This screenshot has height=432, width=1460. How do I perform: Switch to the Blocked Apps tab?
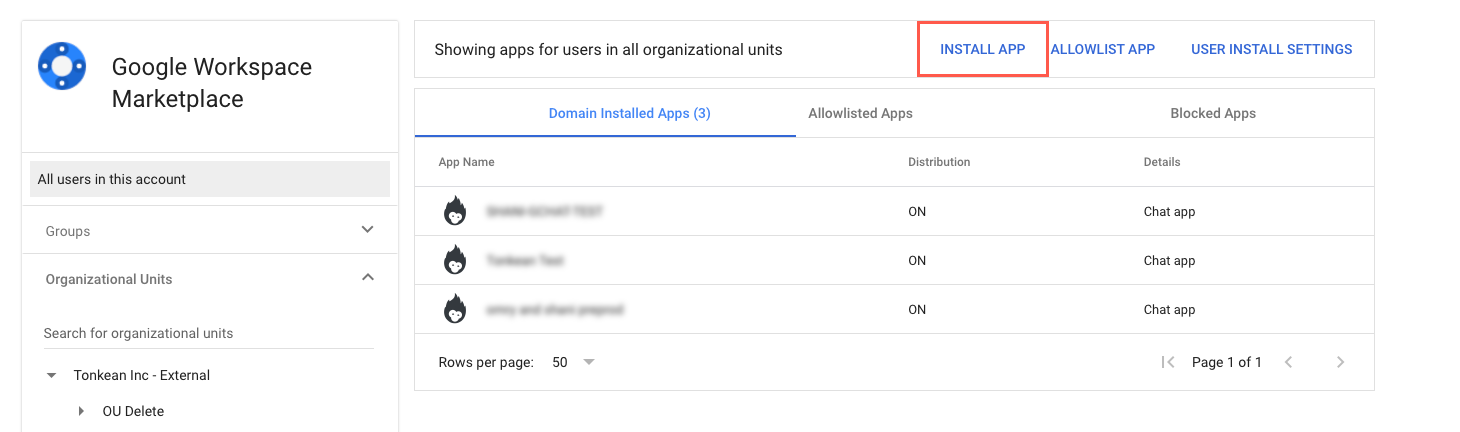(1213, 113)
